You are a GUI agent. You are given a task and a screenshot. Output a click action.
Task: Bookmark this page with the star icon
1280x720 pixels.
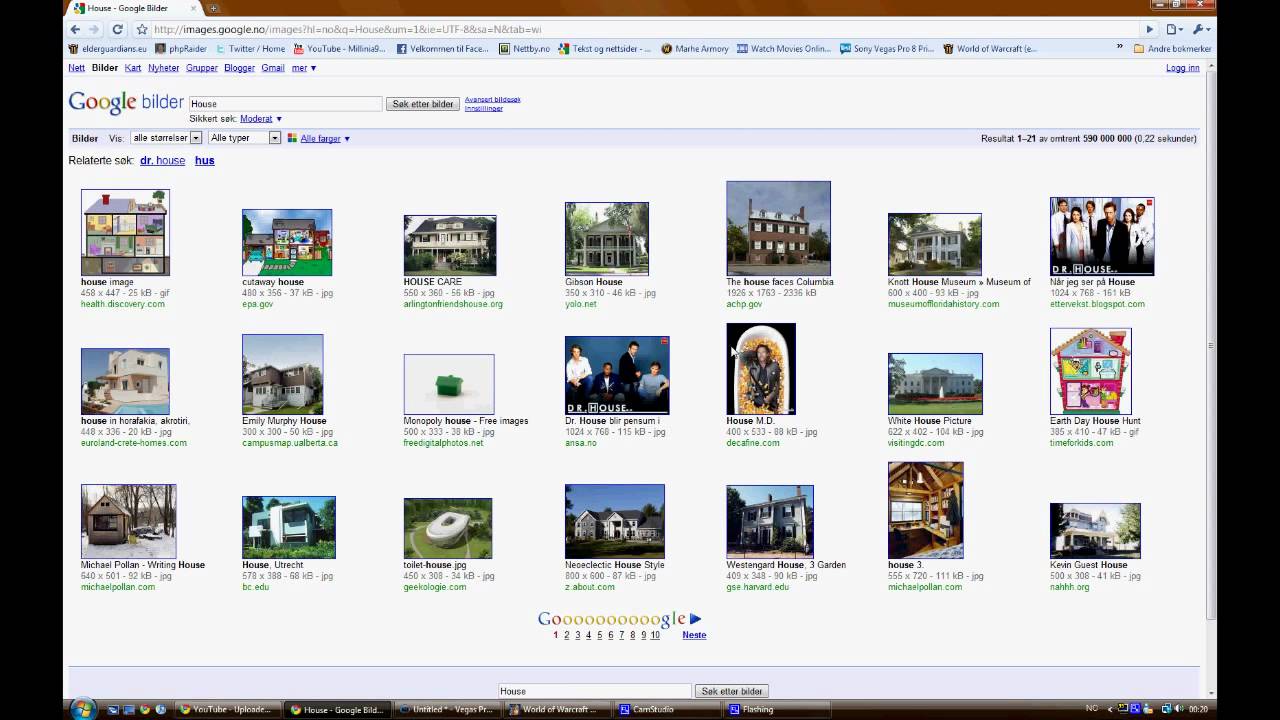142,29
